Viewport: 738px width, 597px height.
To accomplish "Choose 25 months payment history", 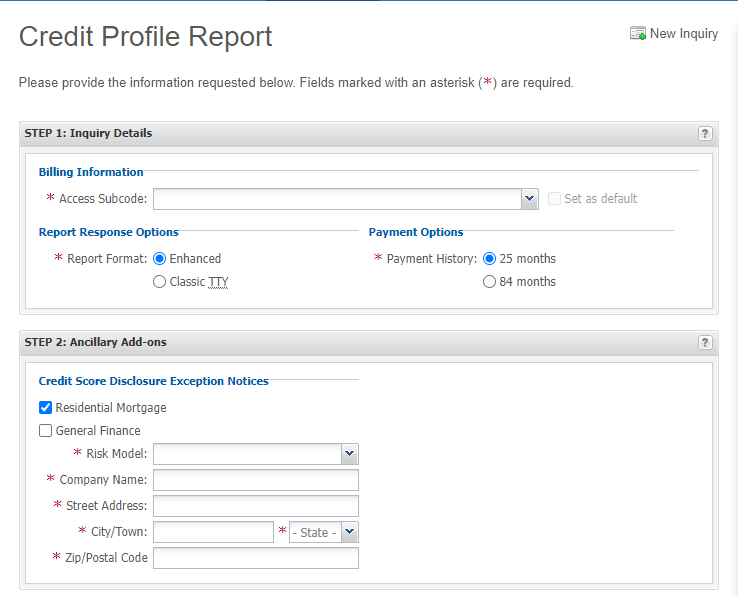I will (489, 258).
